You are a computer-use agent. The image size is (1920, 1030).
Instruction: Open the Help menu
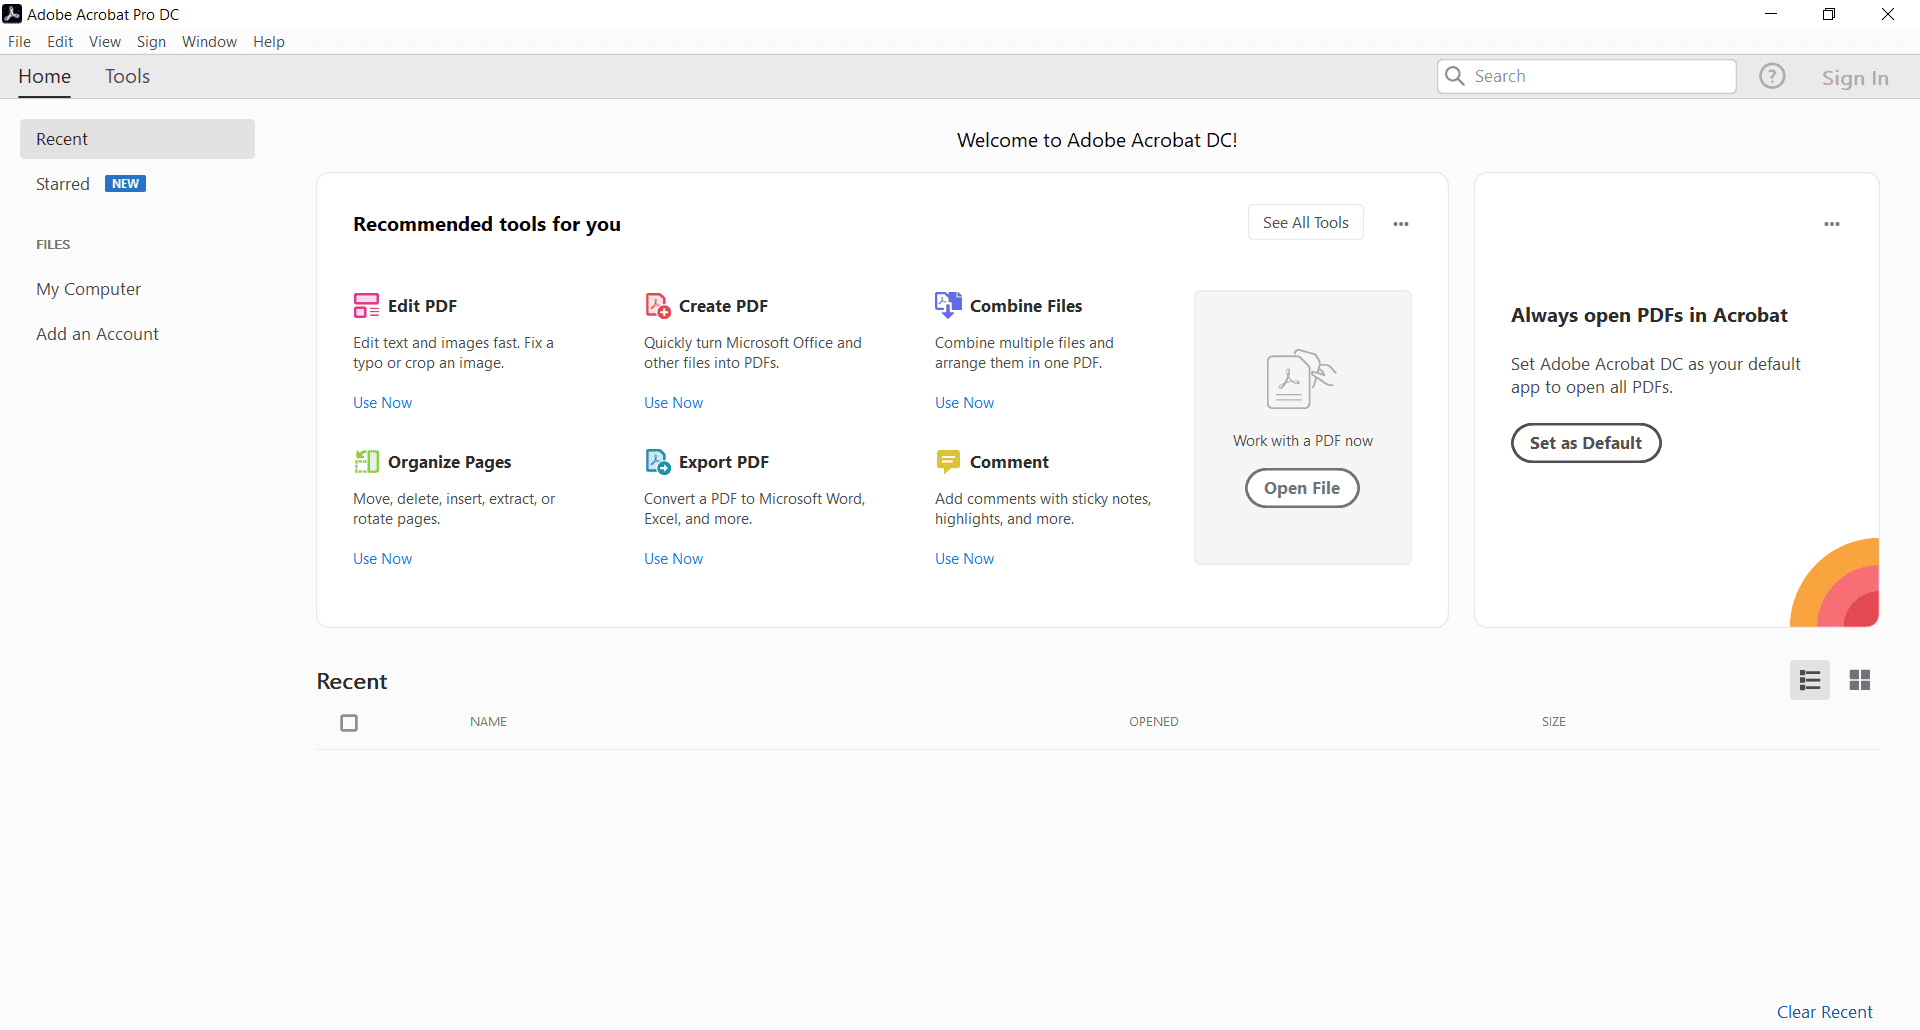click(269, 41)
